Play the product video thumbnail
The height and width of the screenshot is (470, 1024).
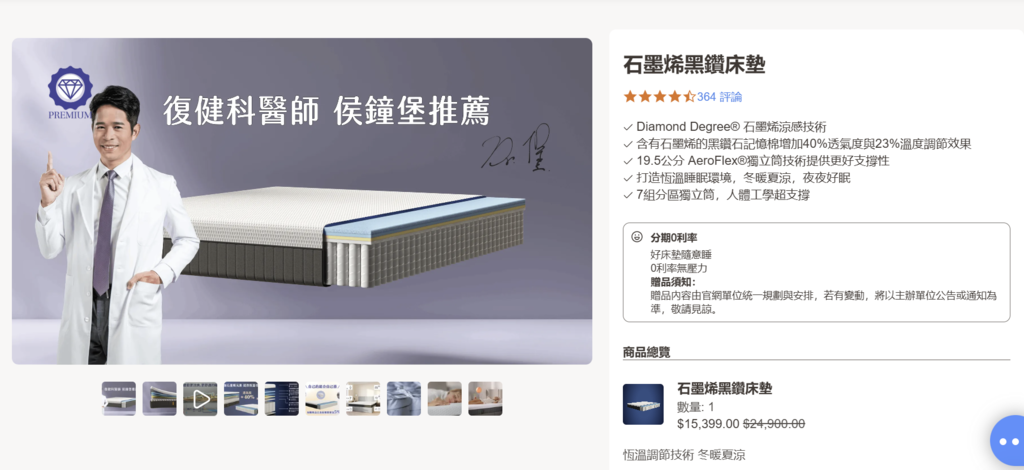(x=200, y=399)
